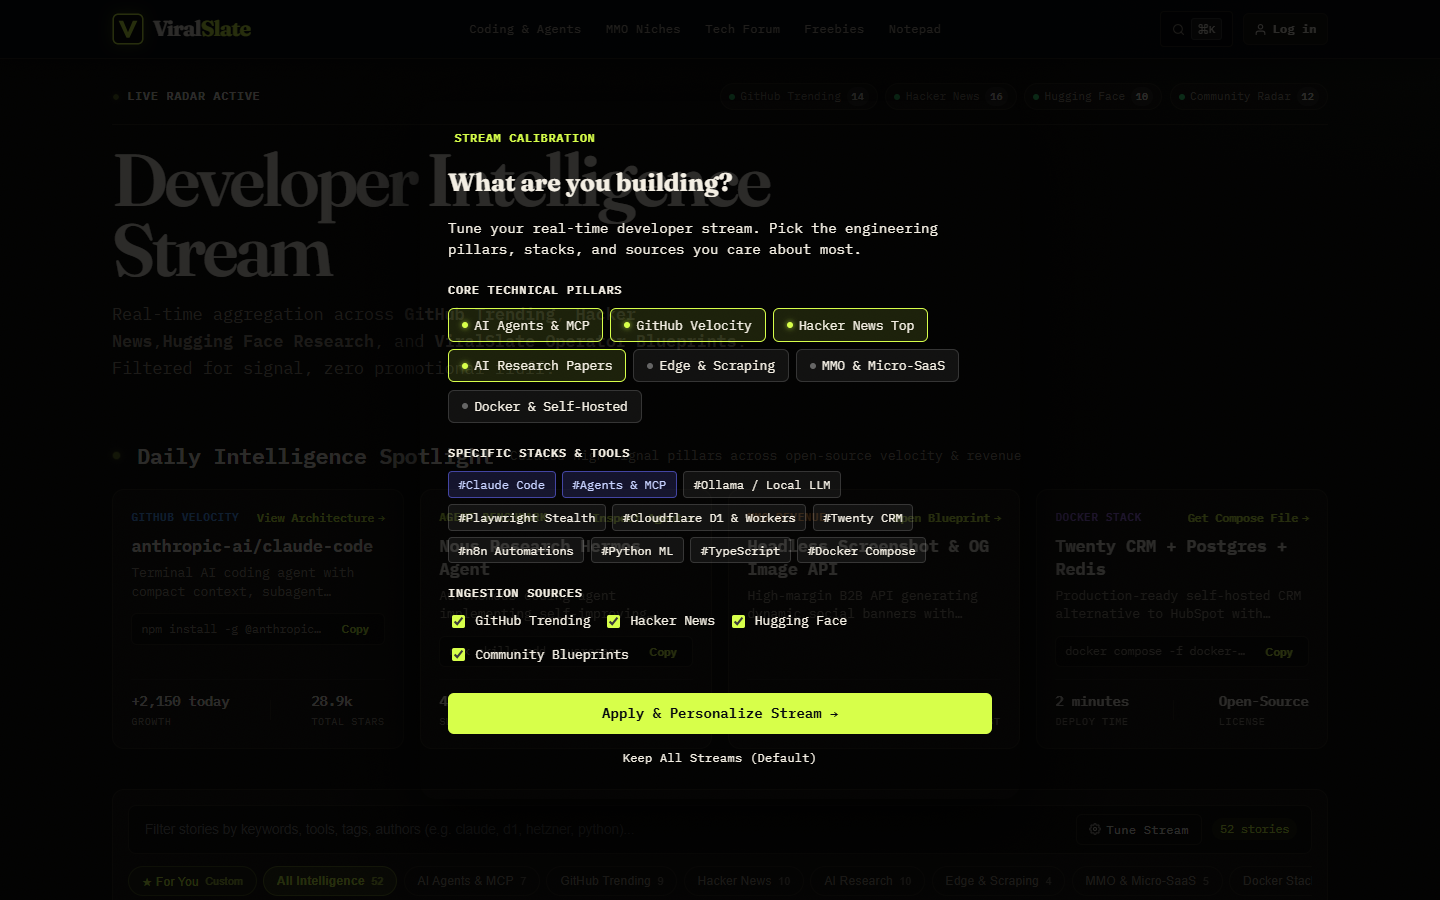The height and width of the screenshot is (900, 1440).
Task: Open the View Architecture link
Action: pos(321,518)
